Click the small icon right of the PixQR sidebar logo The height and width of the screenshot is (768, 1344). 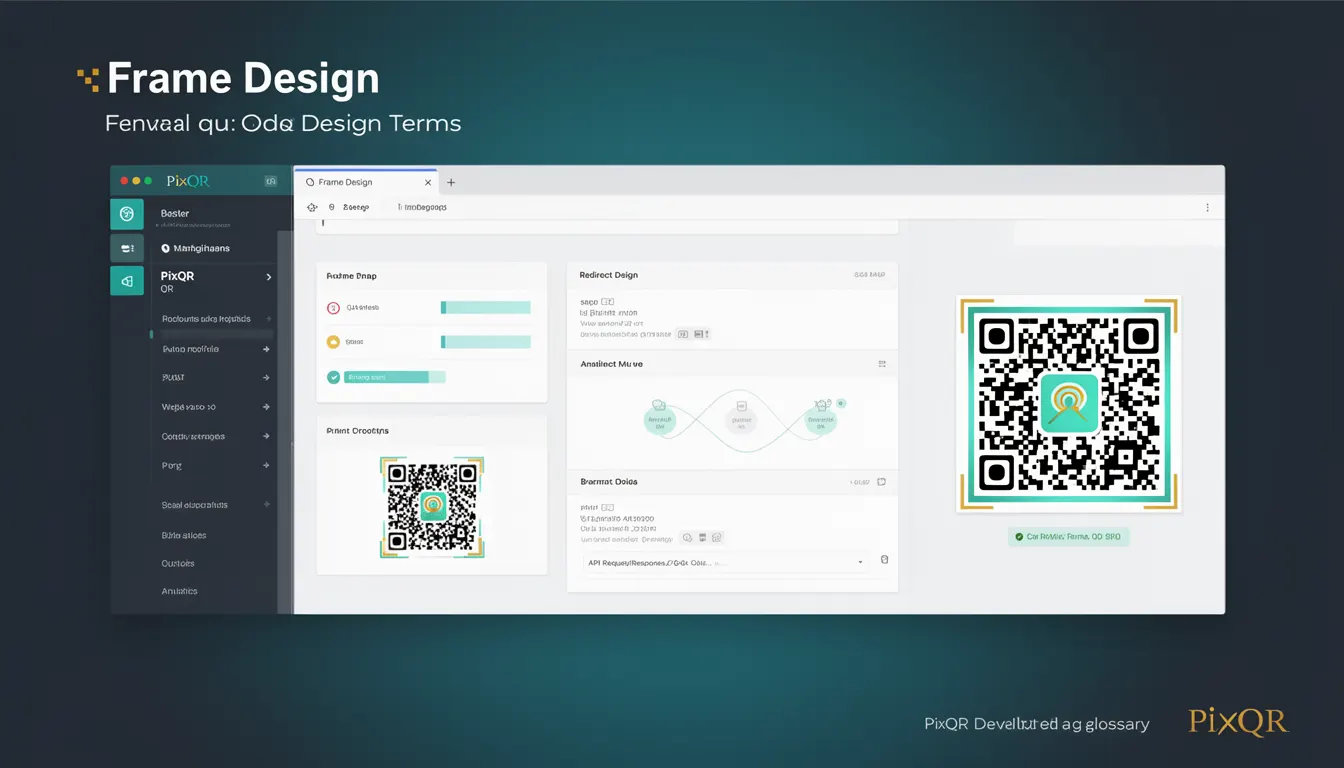[x=270, y=181]
